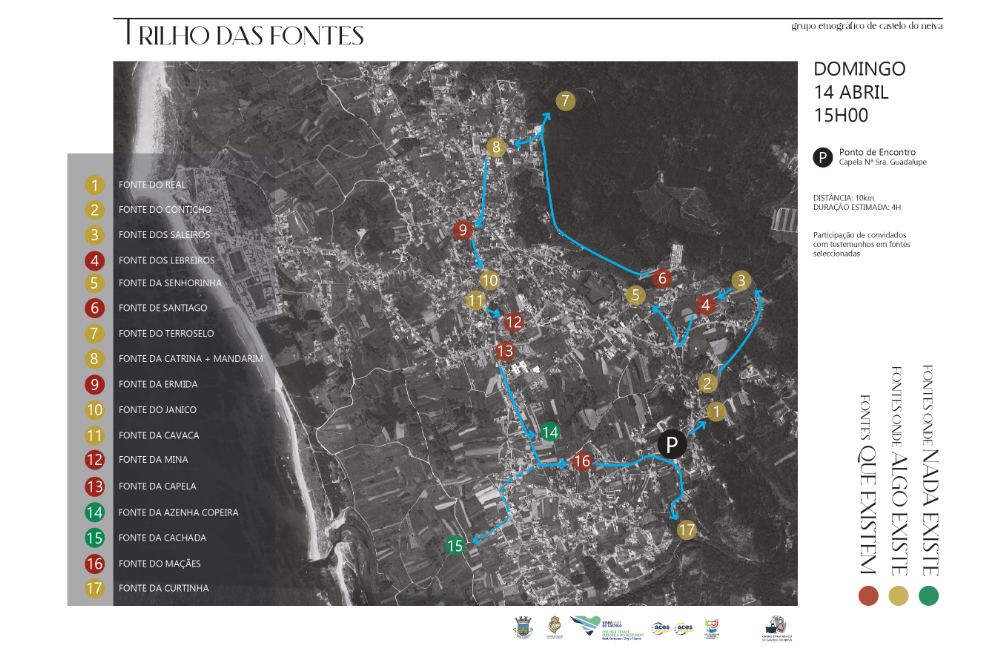
Task: Select green marker 14 on the map
Action: coord(550,433)
